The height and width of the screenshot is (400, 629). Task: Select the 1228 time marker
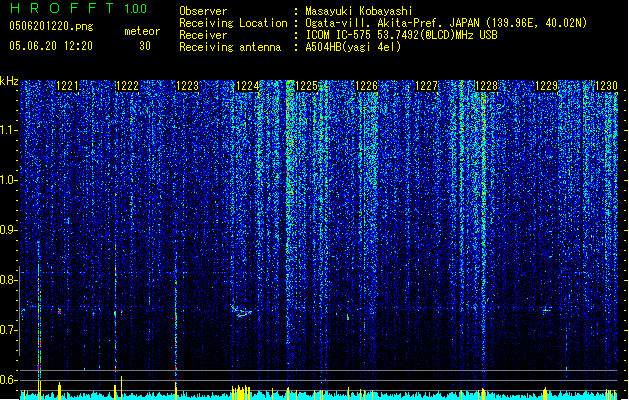pyautogui.click(x=486, y=86)
